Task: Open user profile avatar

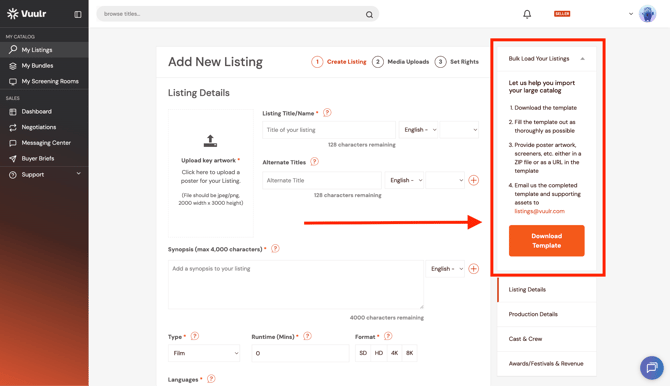Action: click(647, 14)
